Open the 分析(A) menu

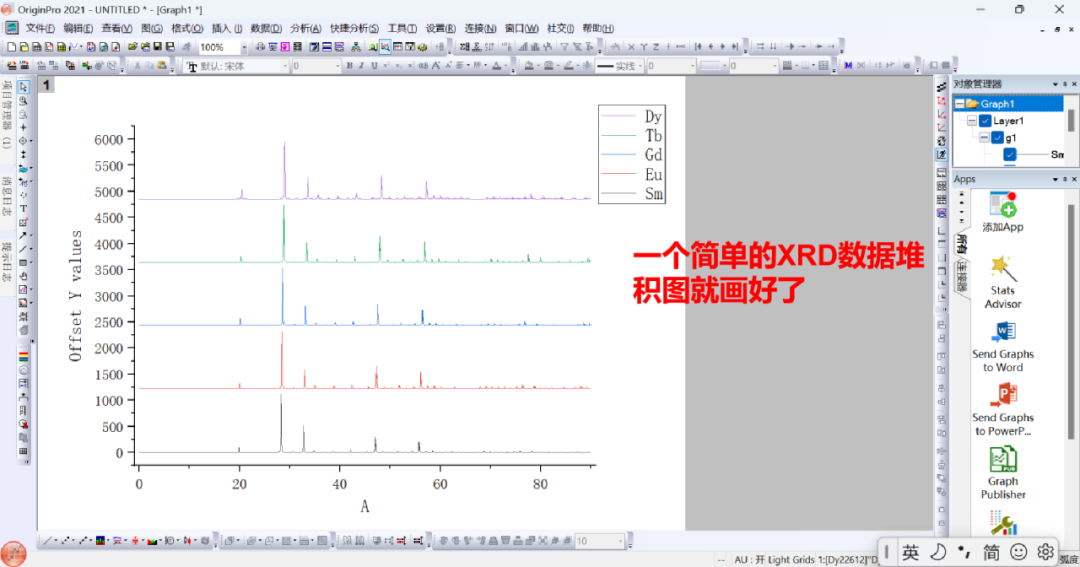click(x=305, y=28)
